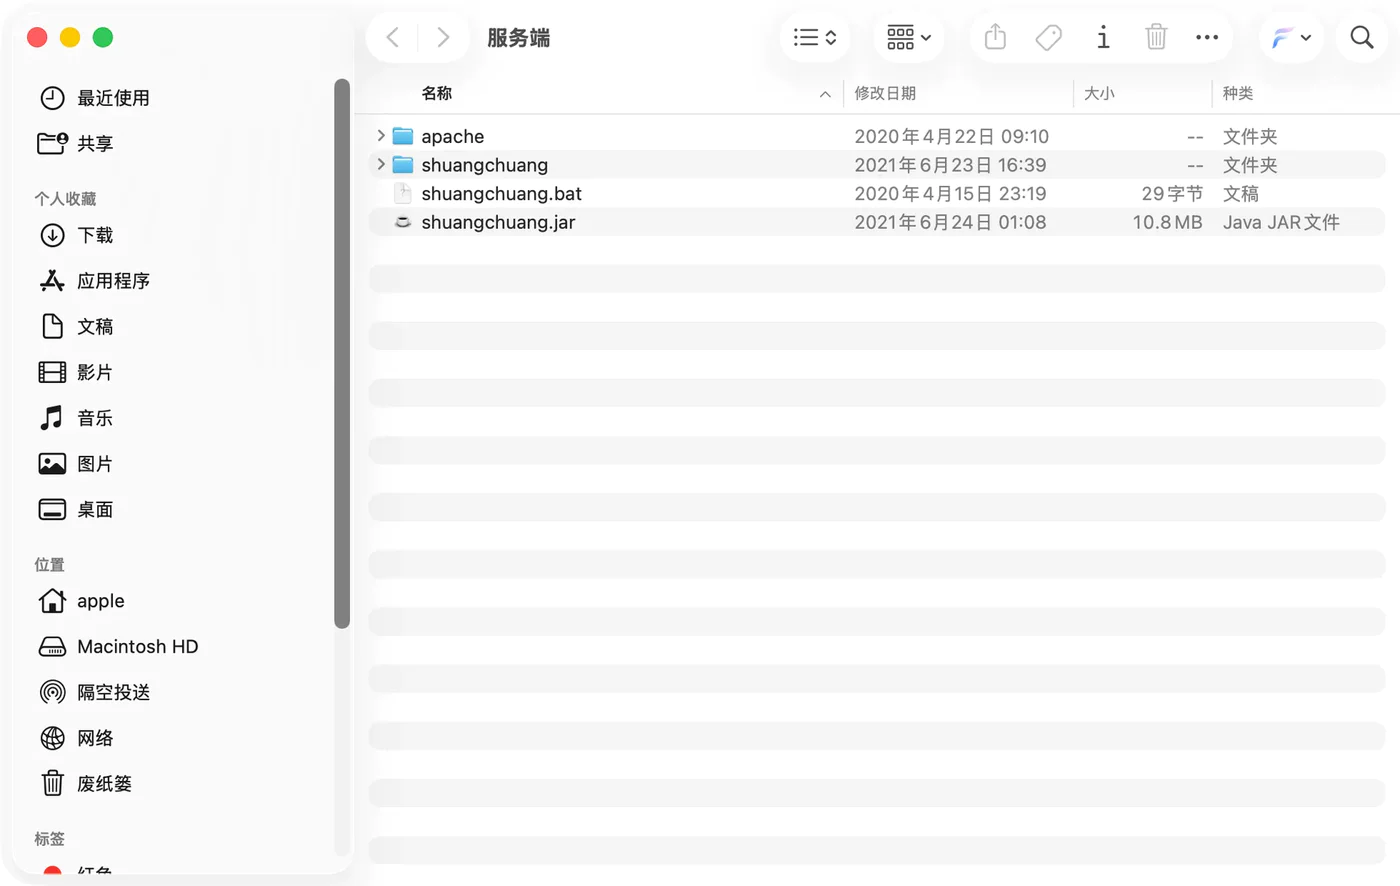Click the sidebar vertical scrollbar
1400x886 pixels.
point(342,354)
